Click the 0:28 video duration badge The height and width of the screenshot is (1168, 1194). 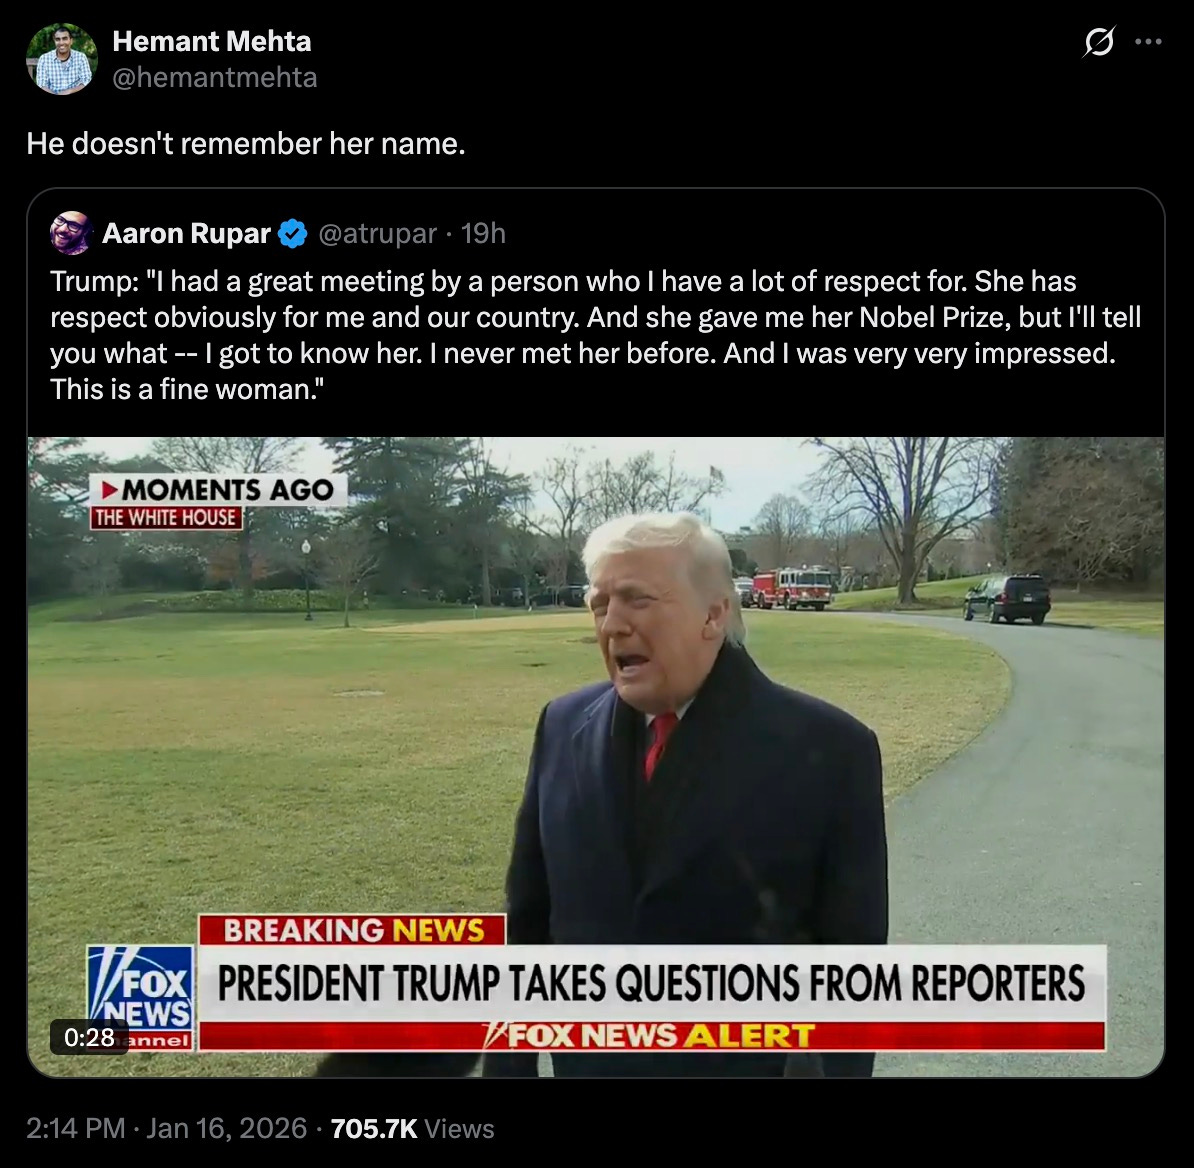click(89, 1037)
